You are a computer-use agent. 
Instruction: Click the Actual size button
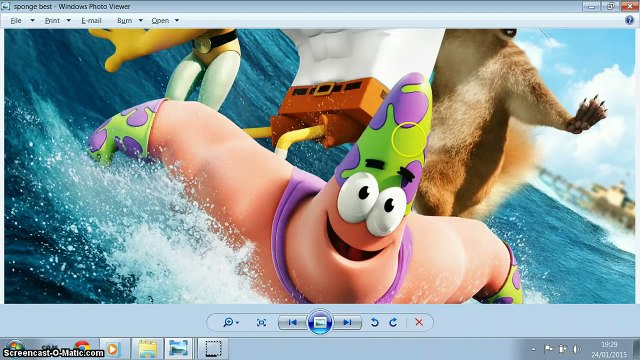pyautogui.click(x=261, y=322)
